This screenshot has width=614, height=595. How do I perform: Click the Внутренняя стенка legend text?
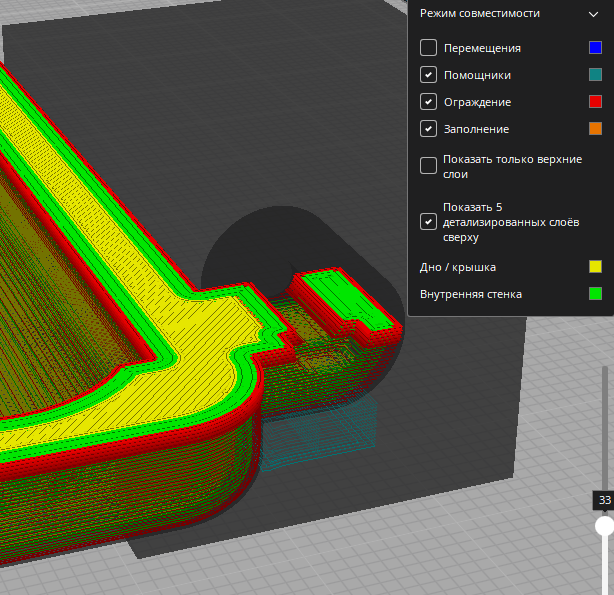click(471, 294)
